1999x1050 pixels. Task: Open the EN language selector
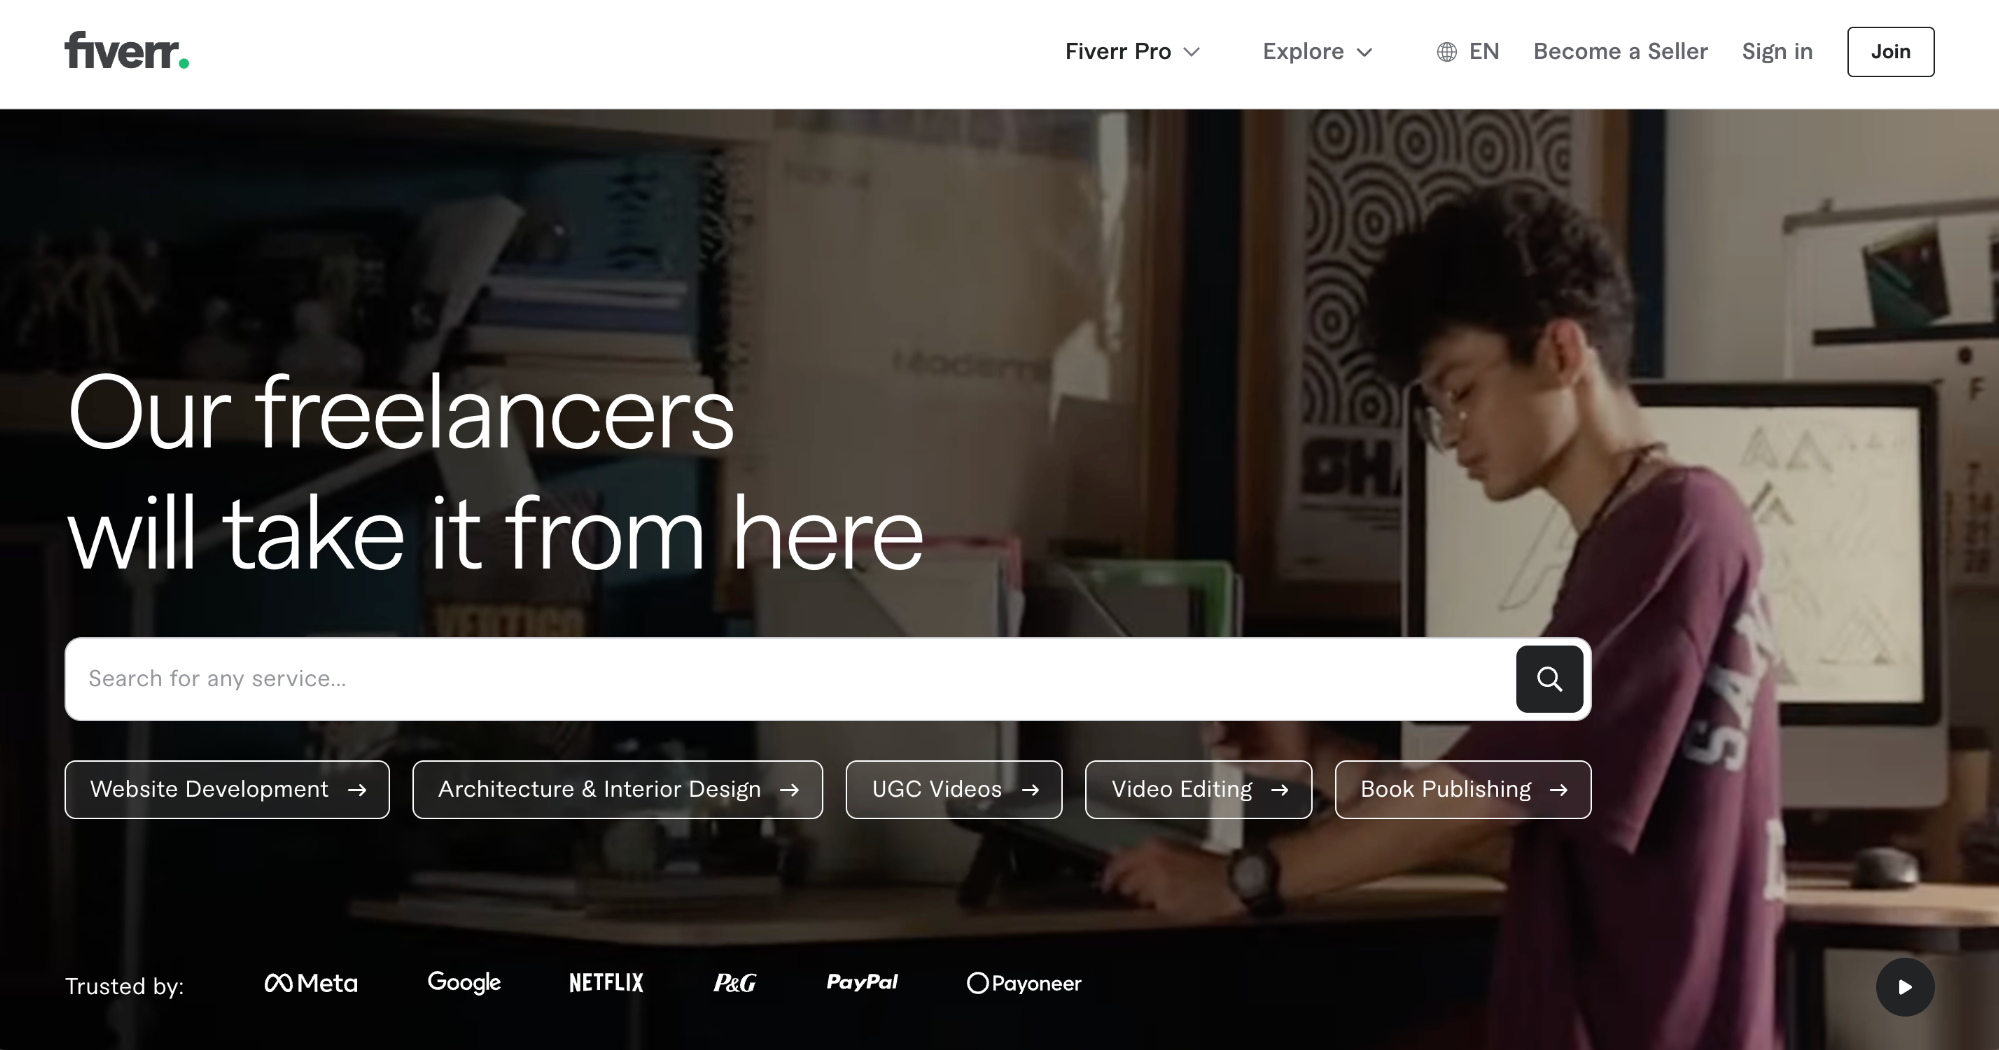tap(1483, 52)
